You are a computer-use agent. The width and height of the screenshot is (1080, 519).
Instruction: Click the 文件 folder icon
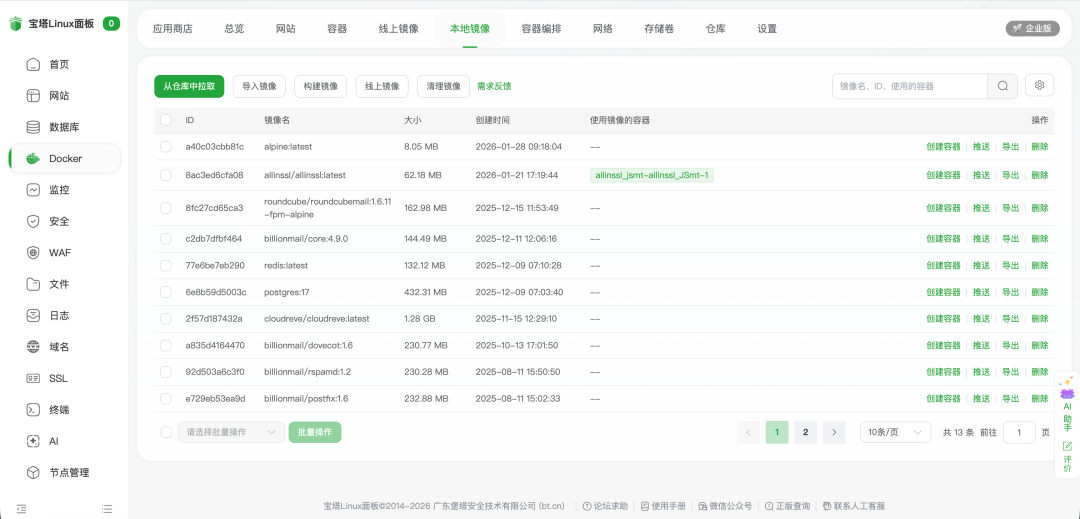[x=33, y=284]
